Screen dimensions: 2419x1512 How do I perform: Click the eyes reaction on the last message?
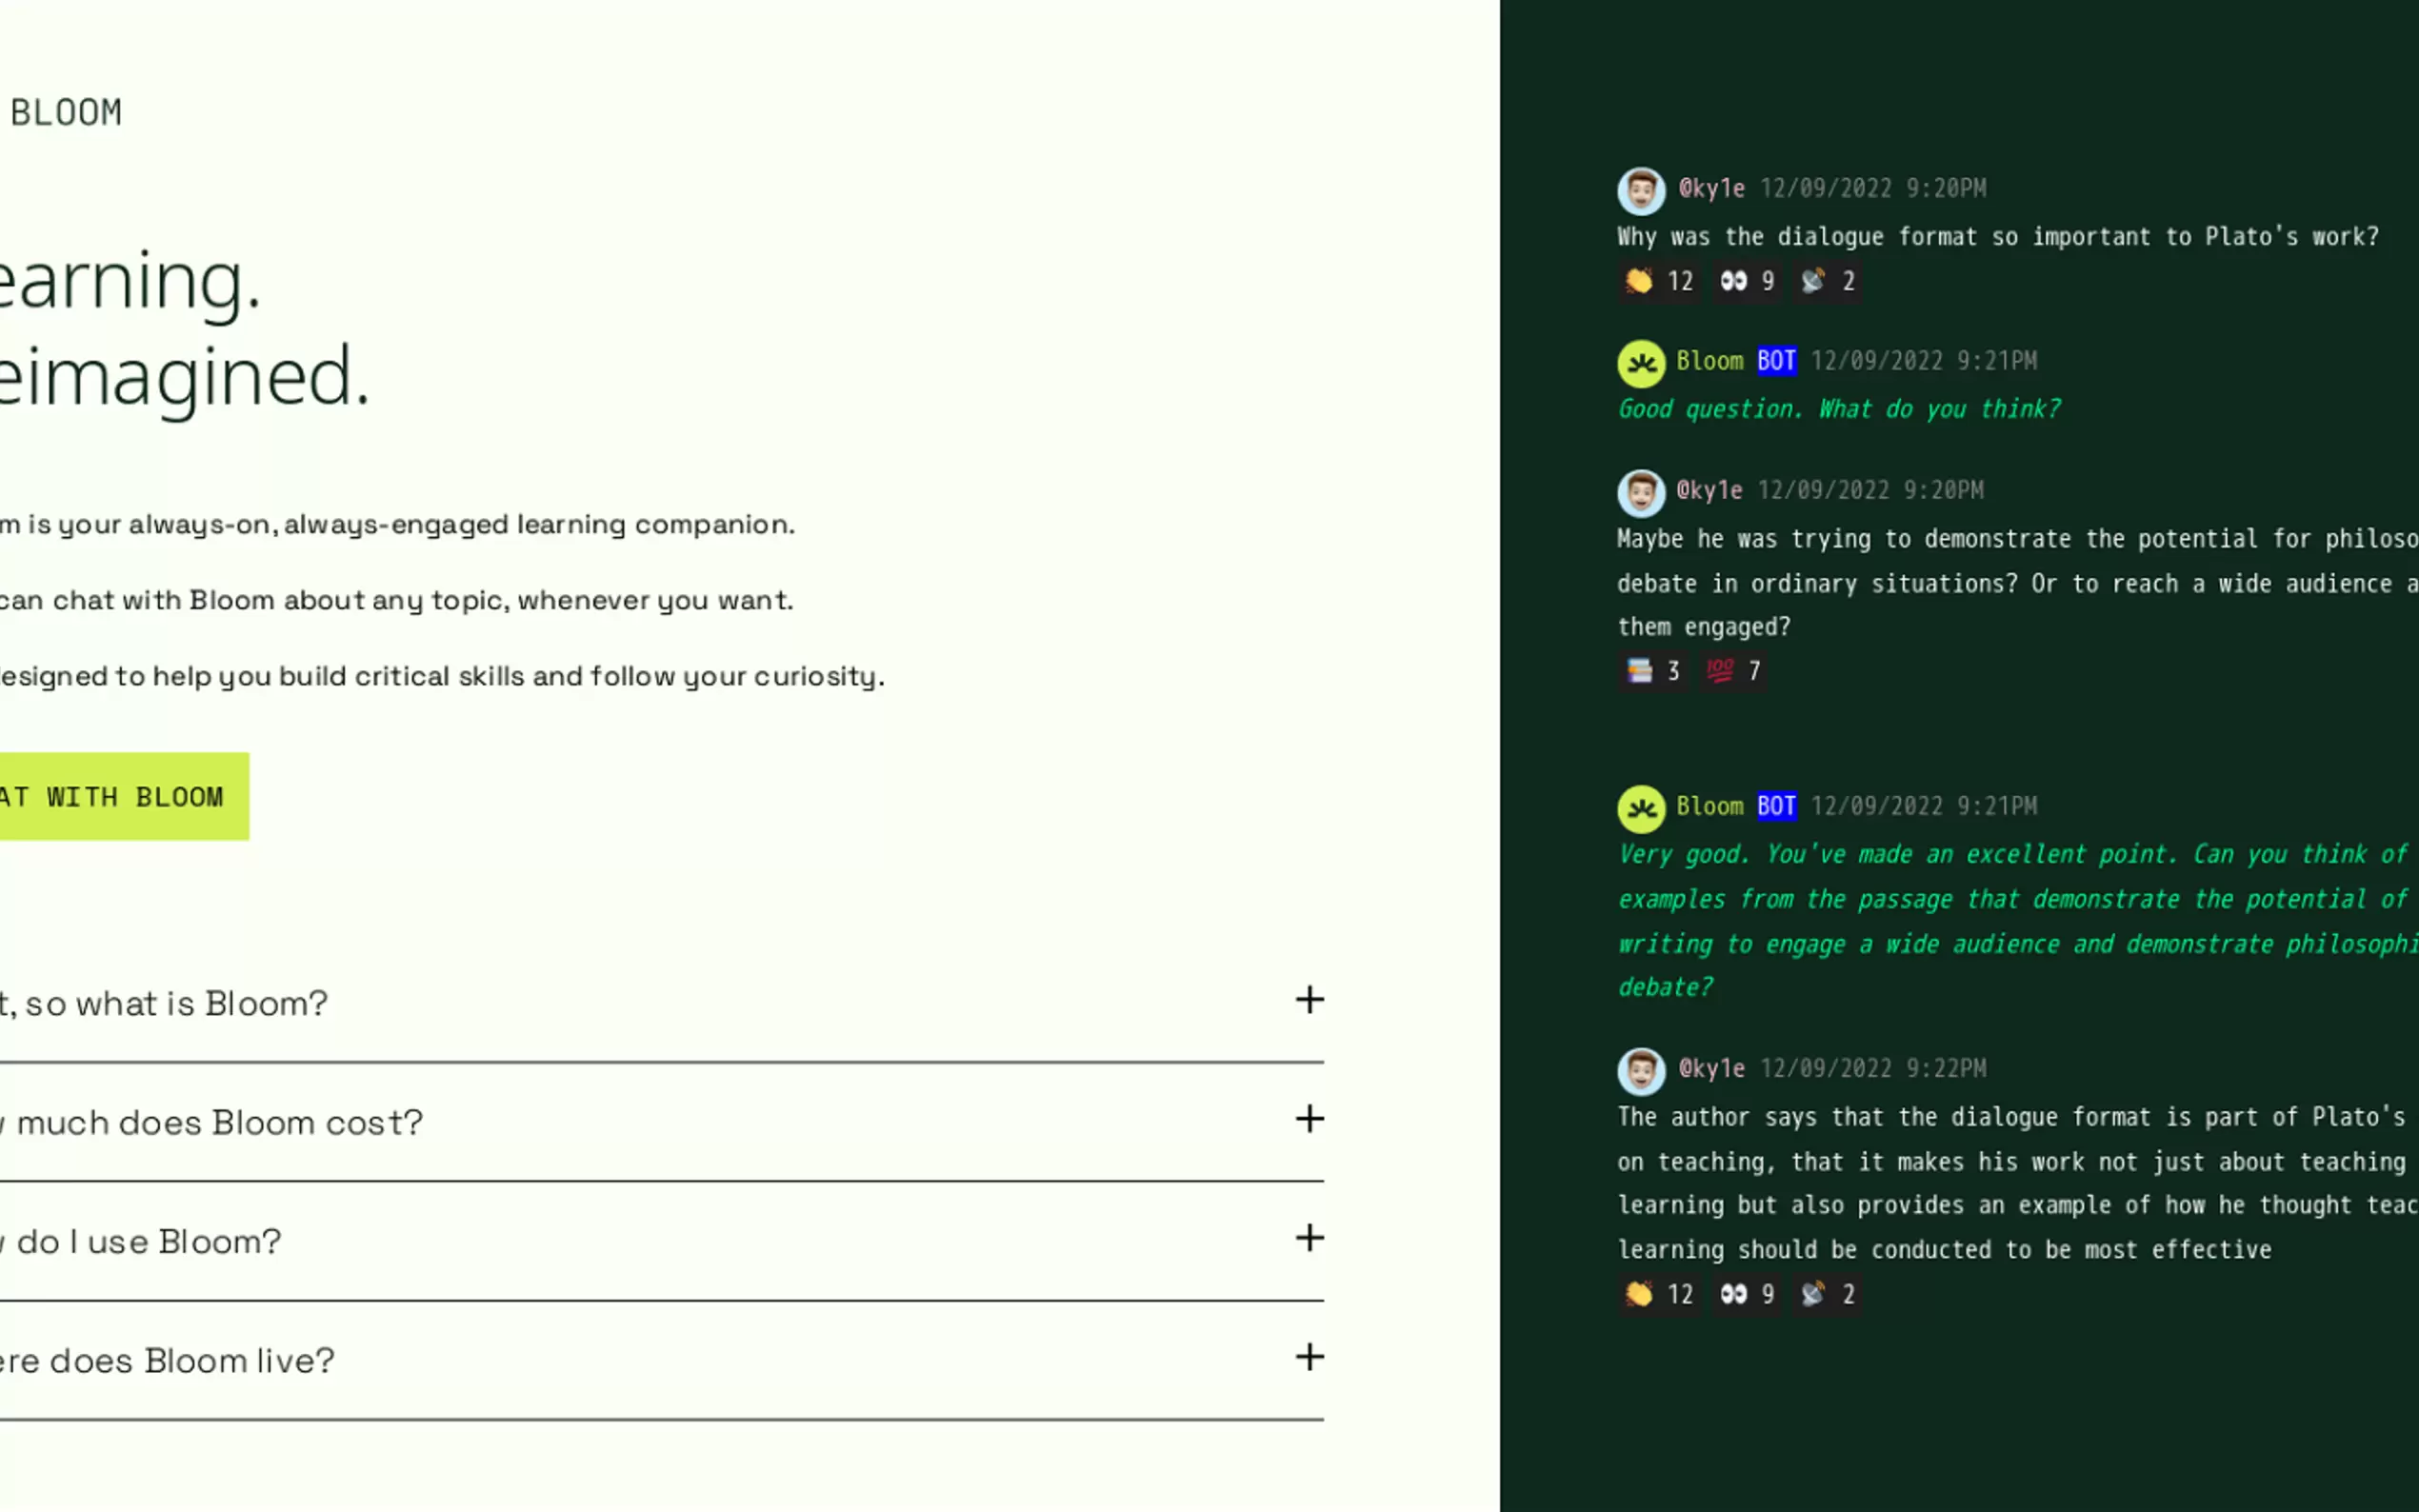pos(1746,1294)
